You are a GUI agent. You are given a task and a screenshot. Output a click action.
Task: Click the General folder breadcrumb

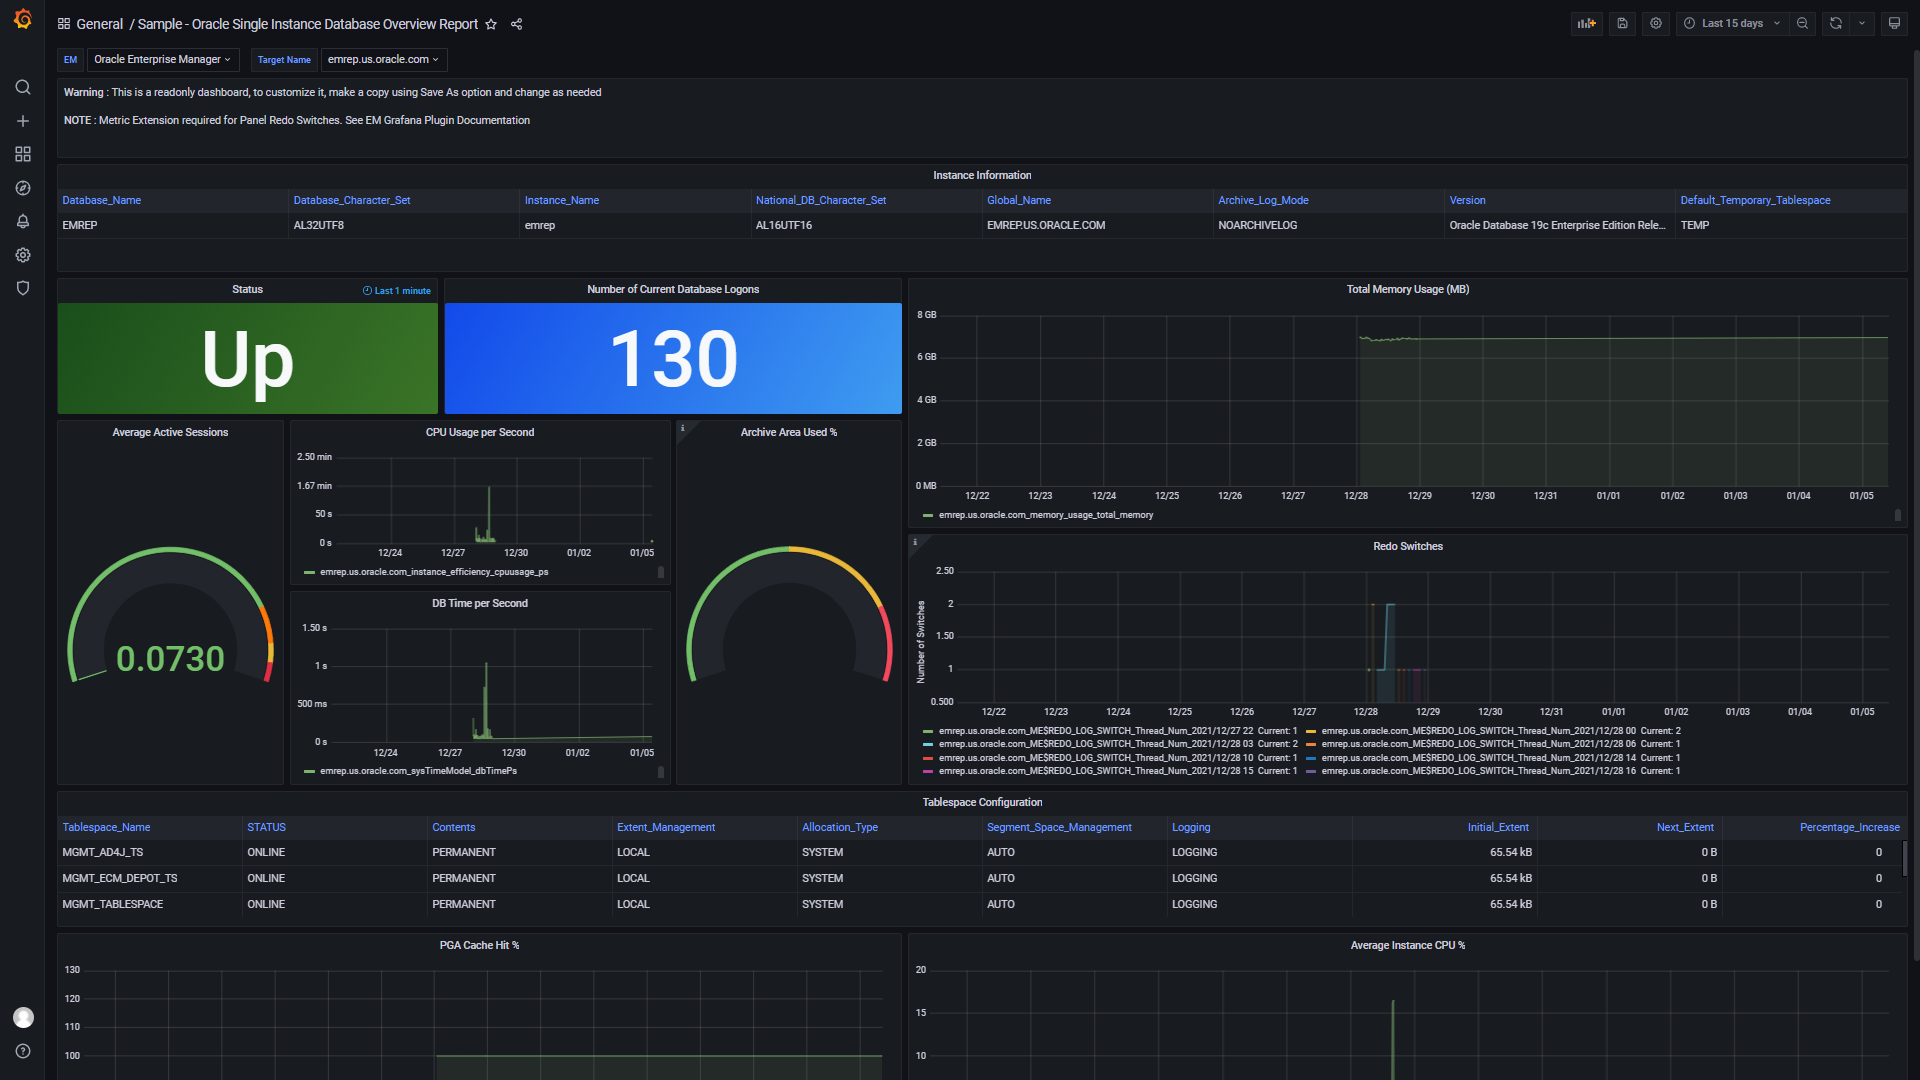pos(99,24)
